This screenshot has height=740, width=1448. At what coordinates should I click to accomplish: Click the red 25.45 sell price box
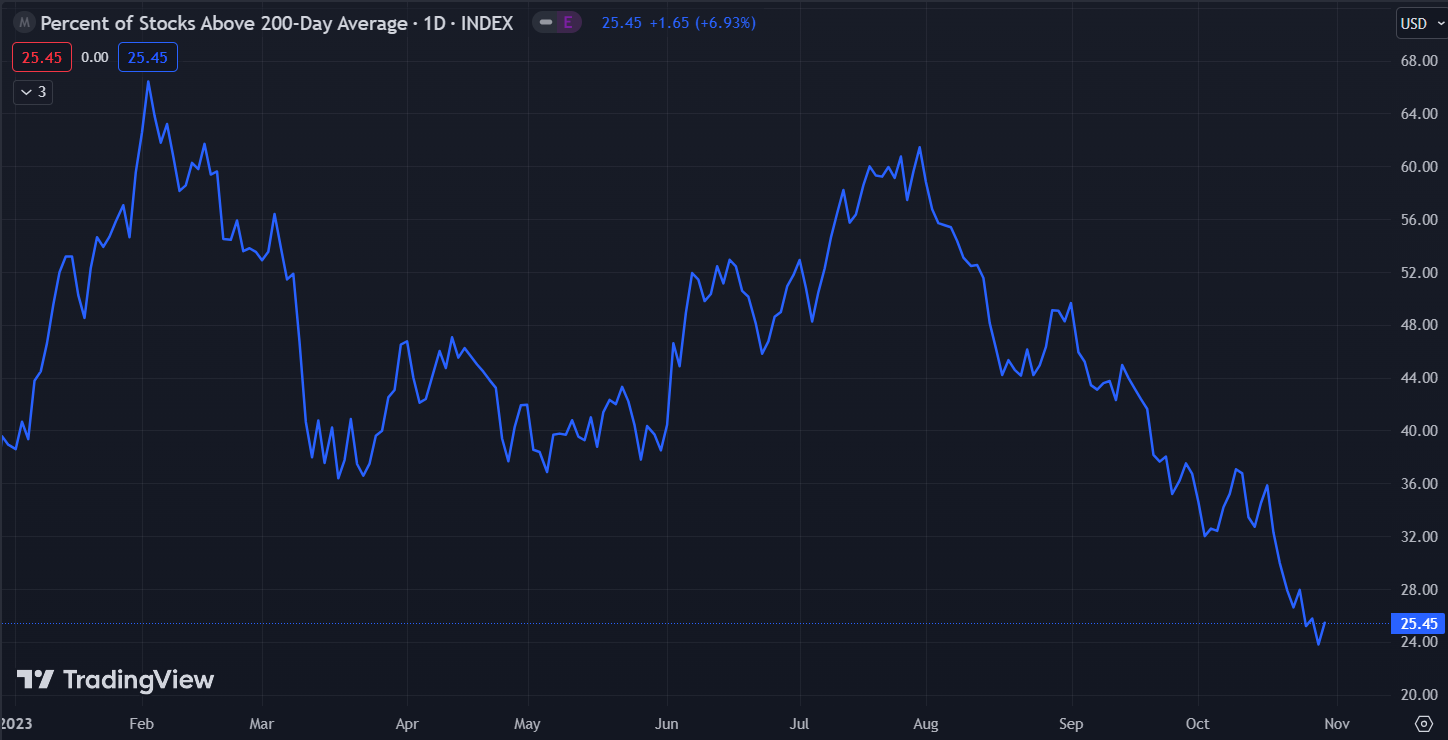coord(42,58)
